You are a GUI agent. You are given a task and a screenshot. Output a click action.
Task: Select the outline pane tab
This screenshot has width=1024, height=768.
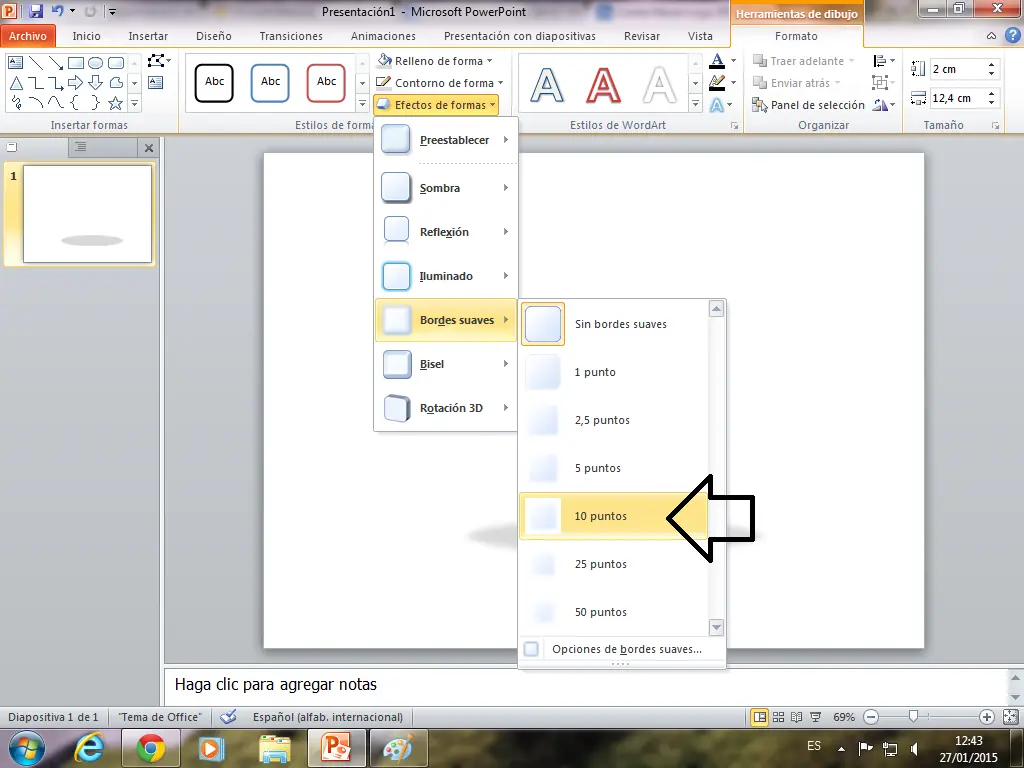80,148
